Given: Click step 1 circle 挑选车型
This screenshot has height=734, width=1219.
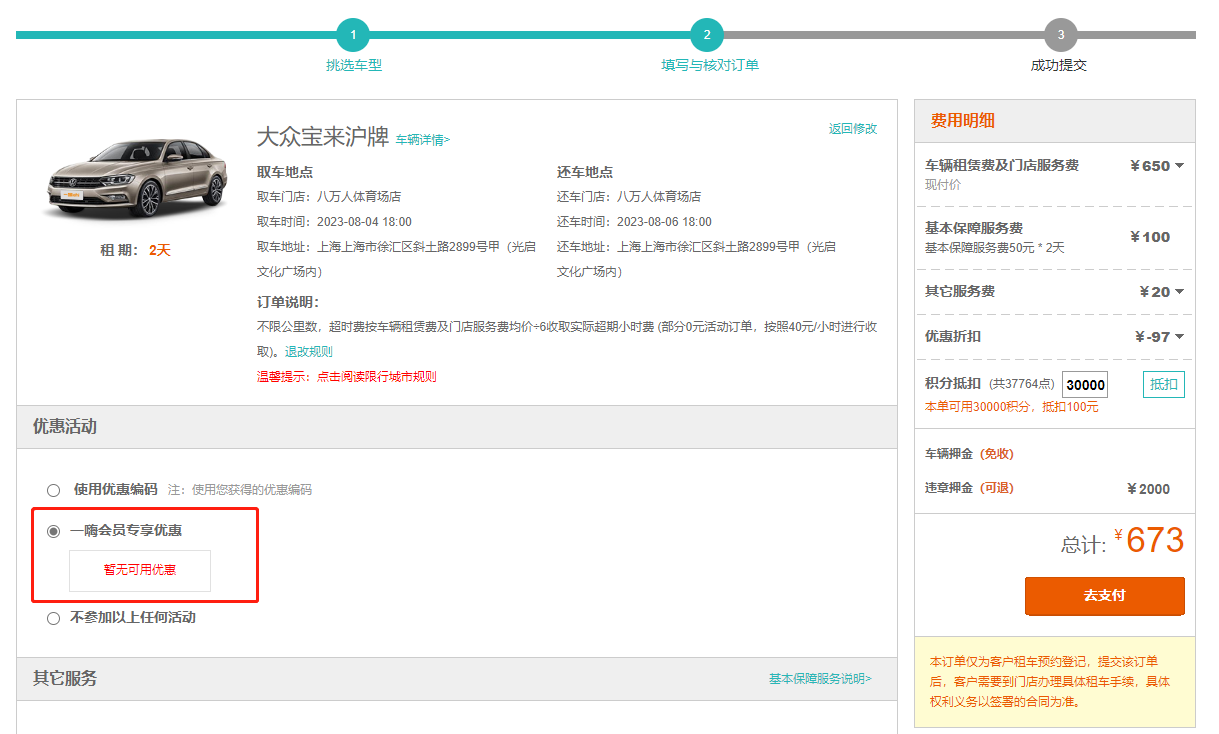Looking at the screenshot, I should pos(353,35).
